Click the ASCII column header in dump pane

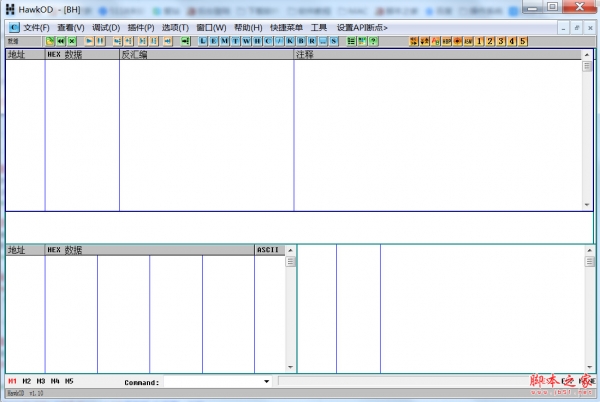(268, 249)
